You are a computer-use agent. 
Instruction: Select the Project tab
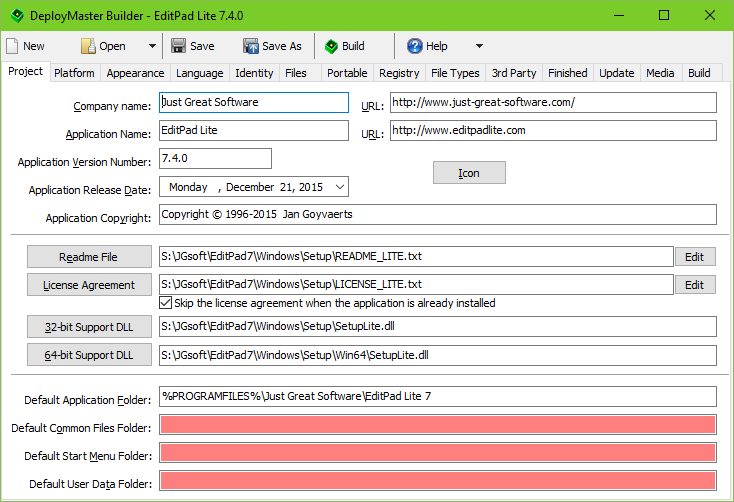[x=25, y=71]
